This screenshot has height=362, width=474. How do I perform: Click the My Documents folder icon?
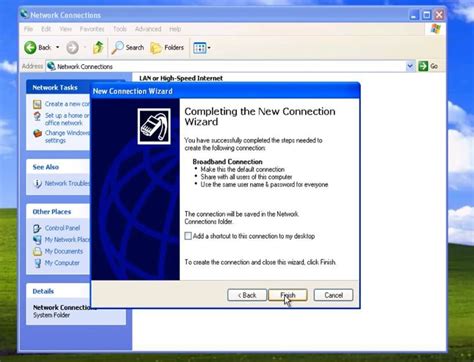point(37,251)
